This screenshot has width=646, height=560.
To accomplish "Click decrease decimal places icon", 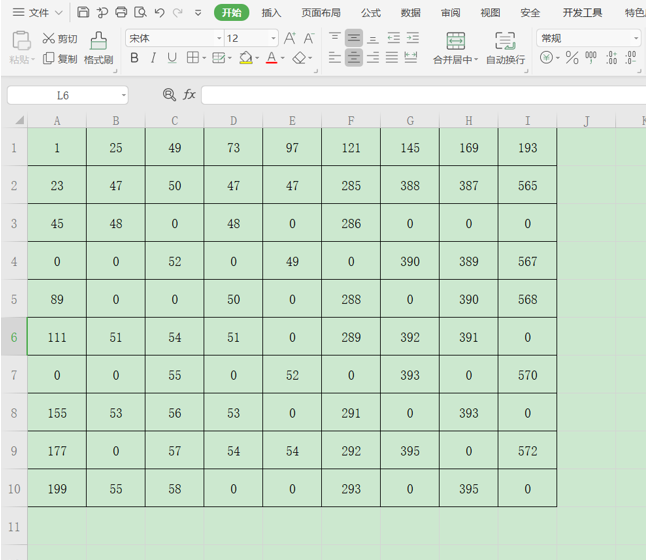I will click(631, 58).
